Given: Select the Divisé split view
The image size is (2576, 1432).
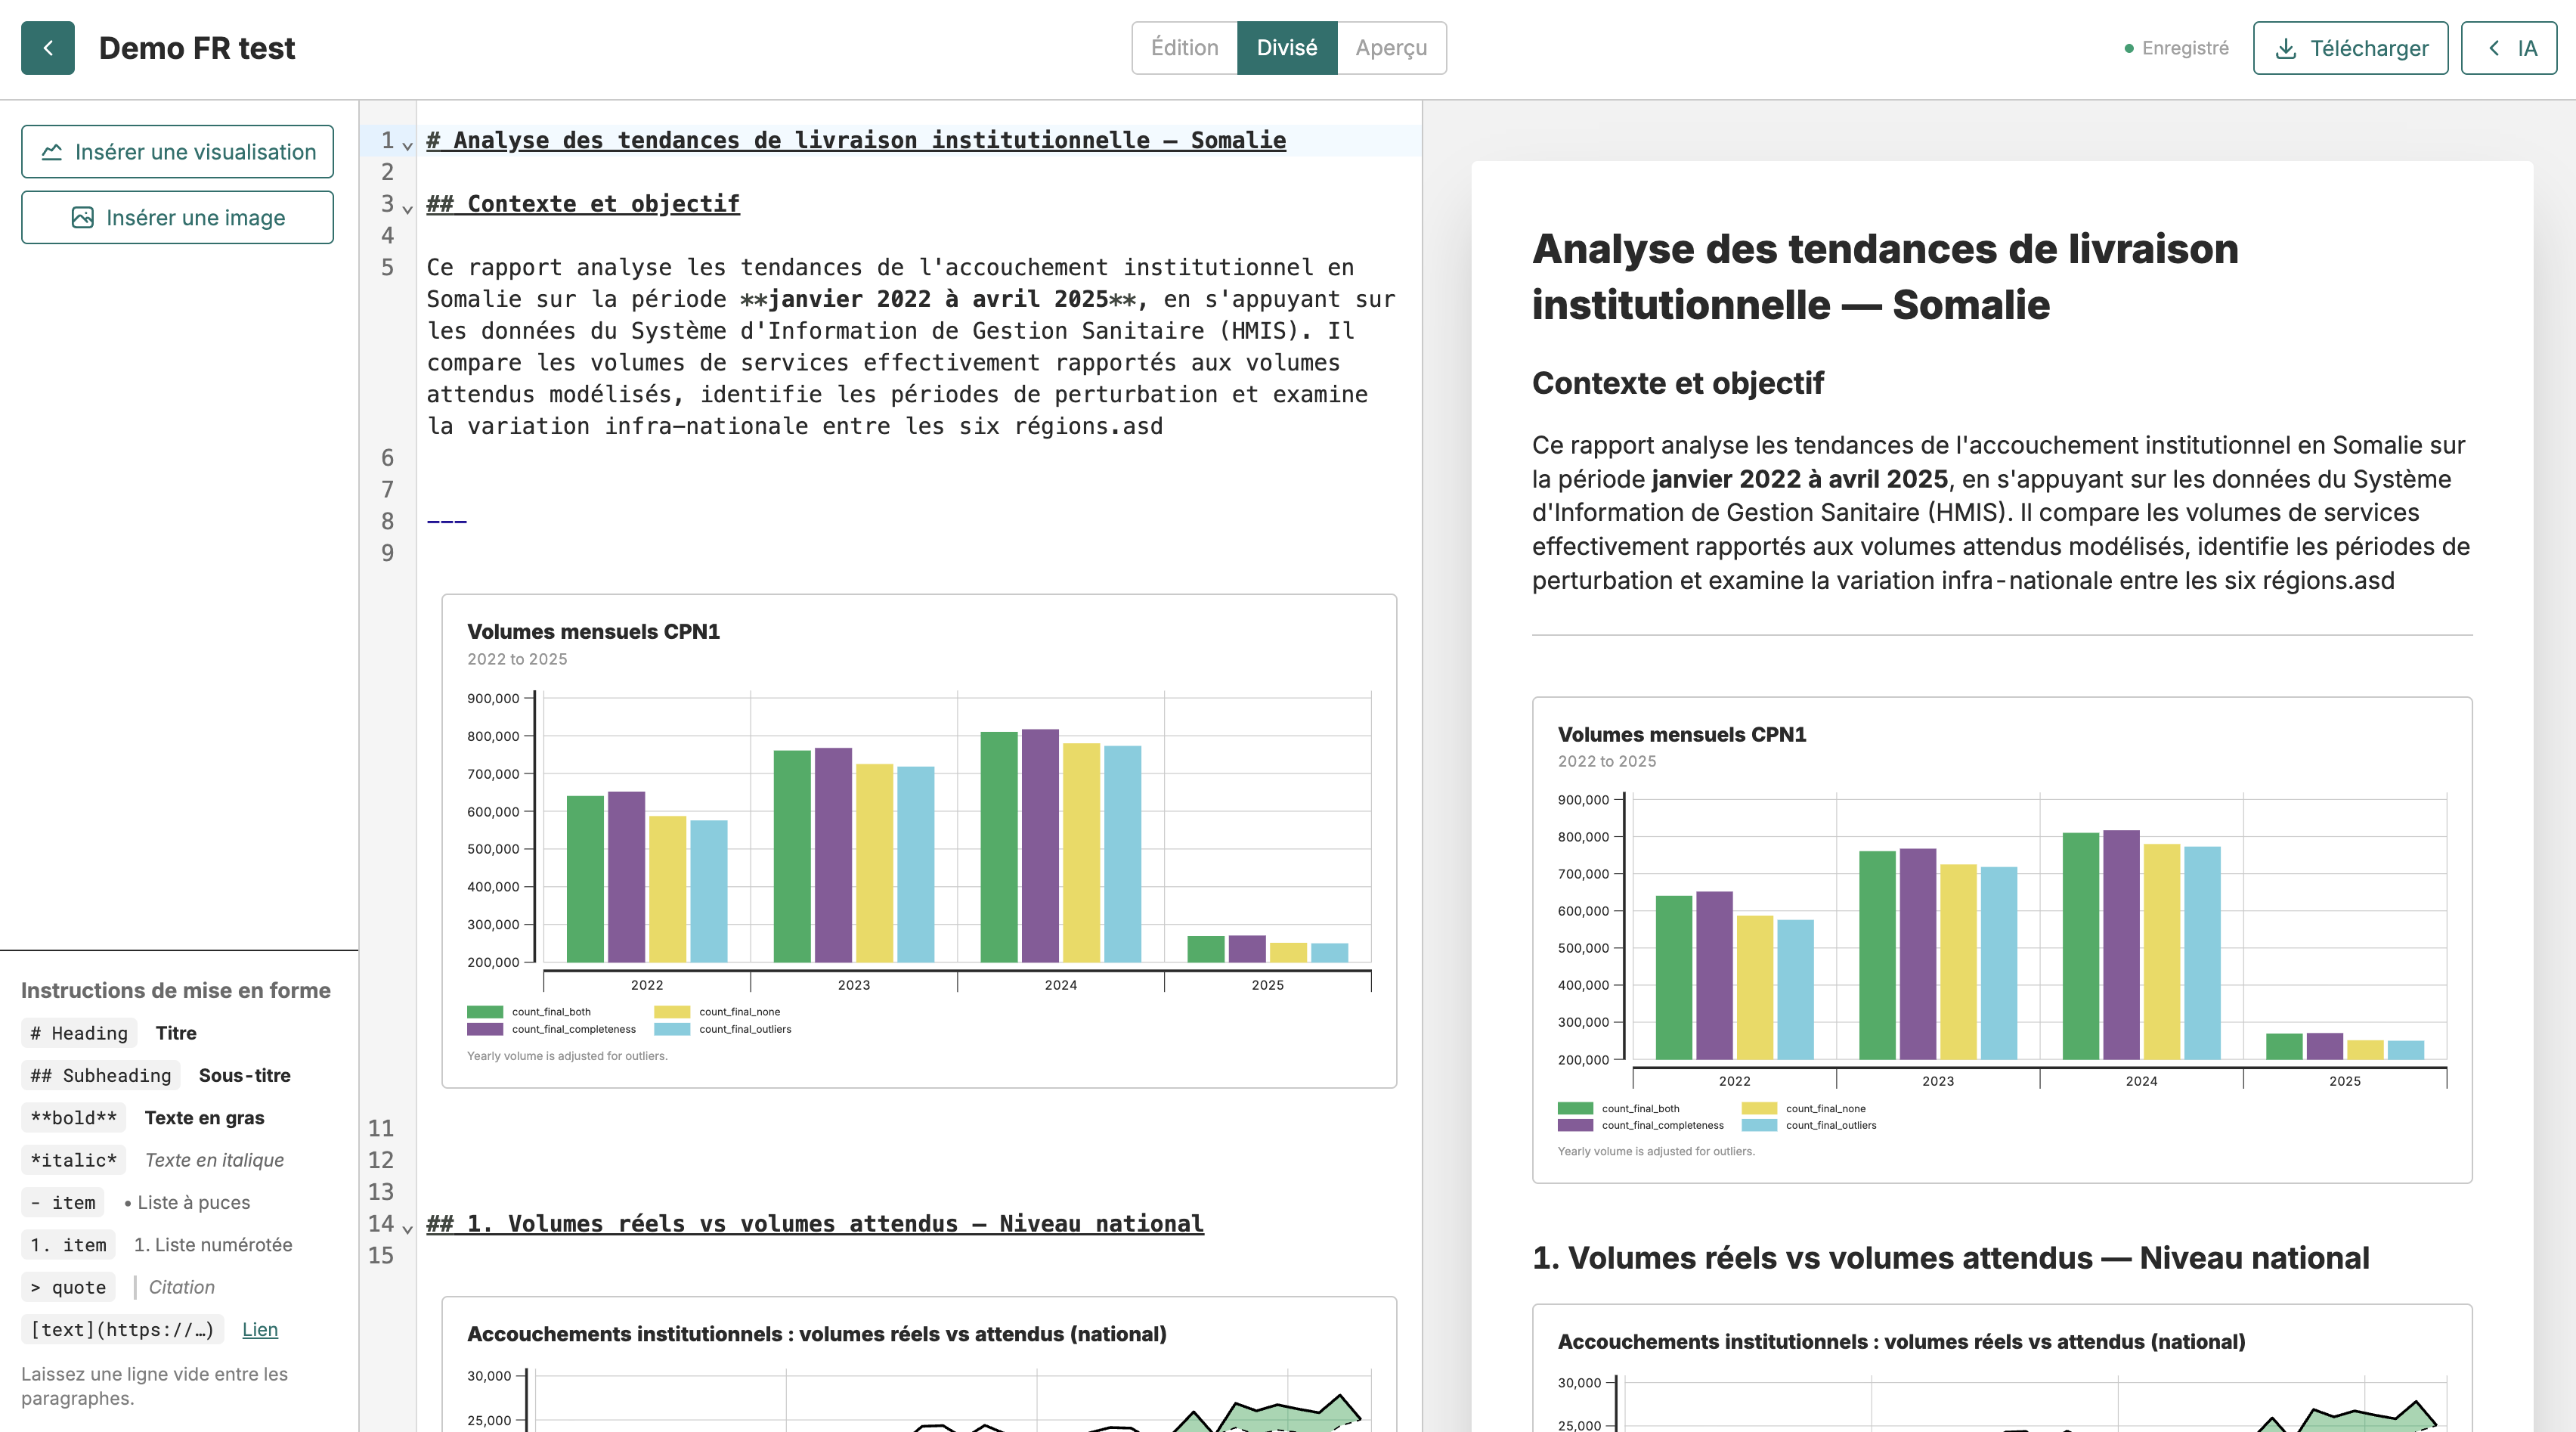Looking at the screenshot, I should pyautogui.click(x=1287, y=48).
